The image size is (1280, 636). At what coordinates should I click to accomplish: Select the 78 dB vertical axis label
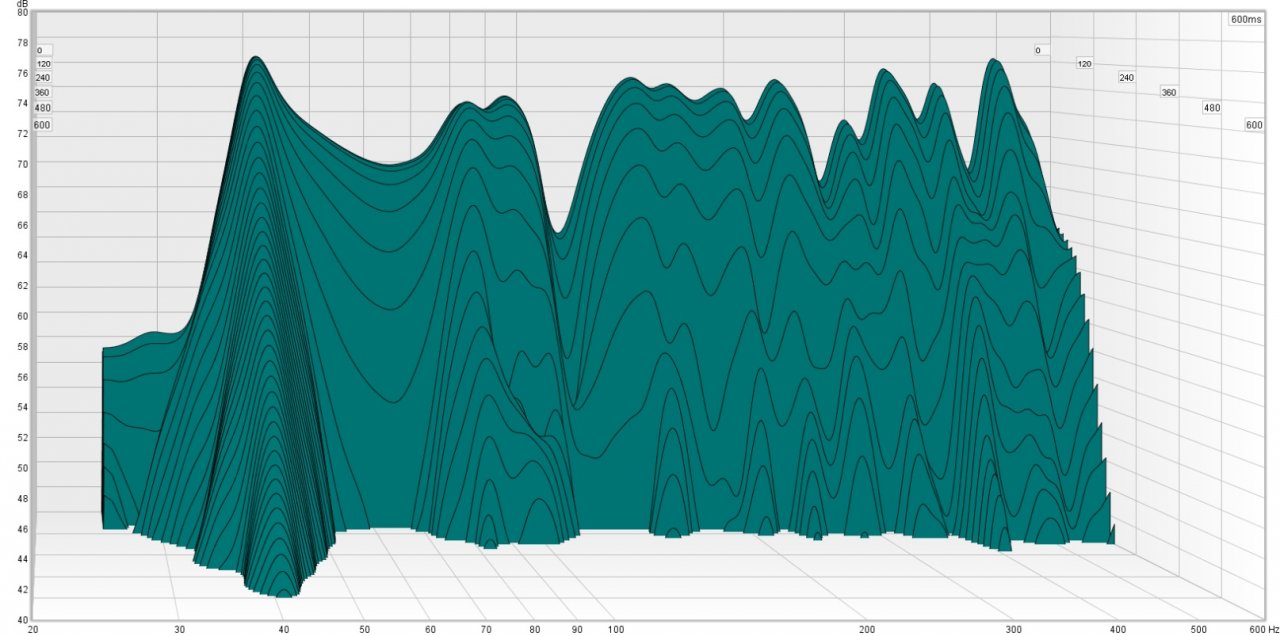pyautogui.click(x=22, y=43)
